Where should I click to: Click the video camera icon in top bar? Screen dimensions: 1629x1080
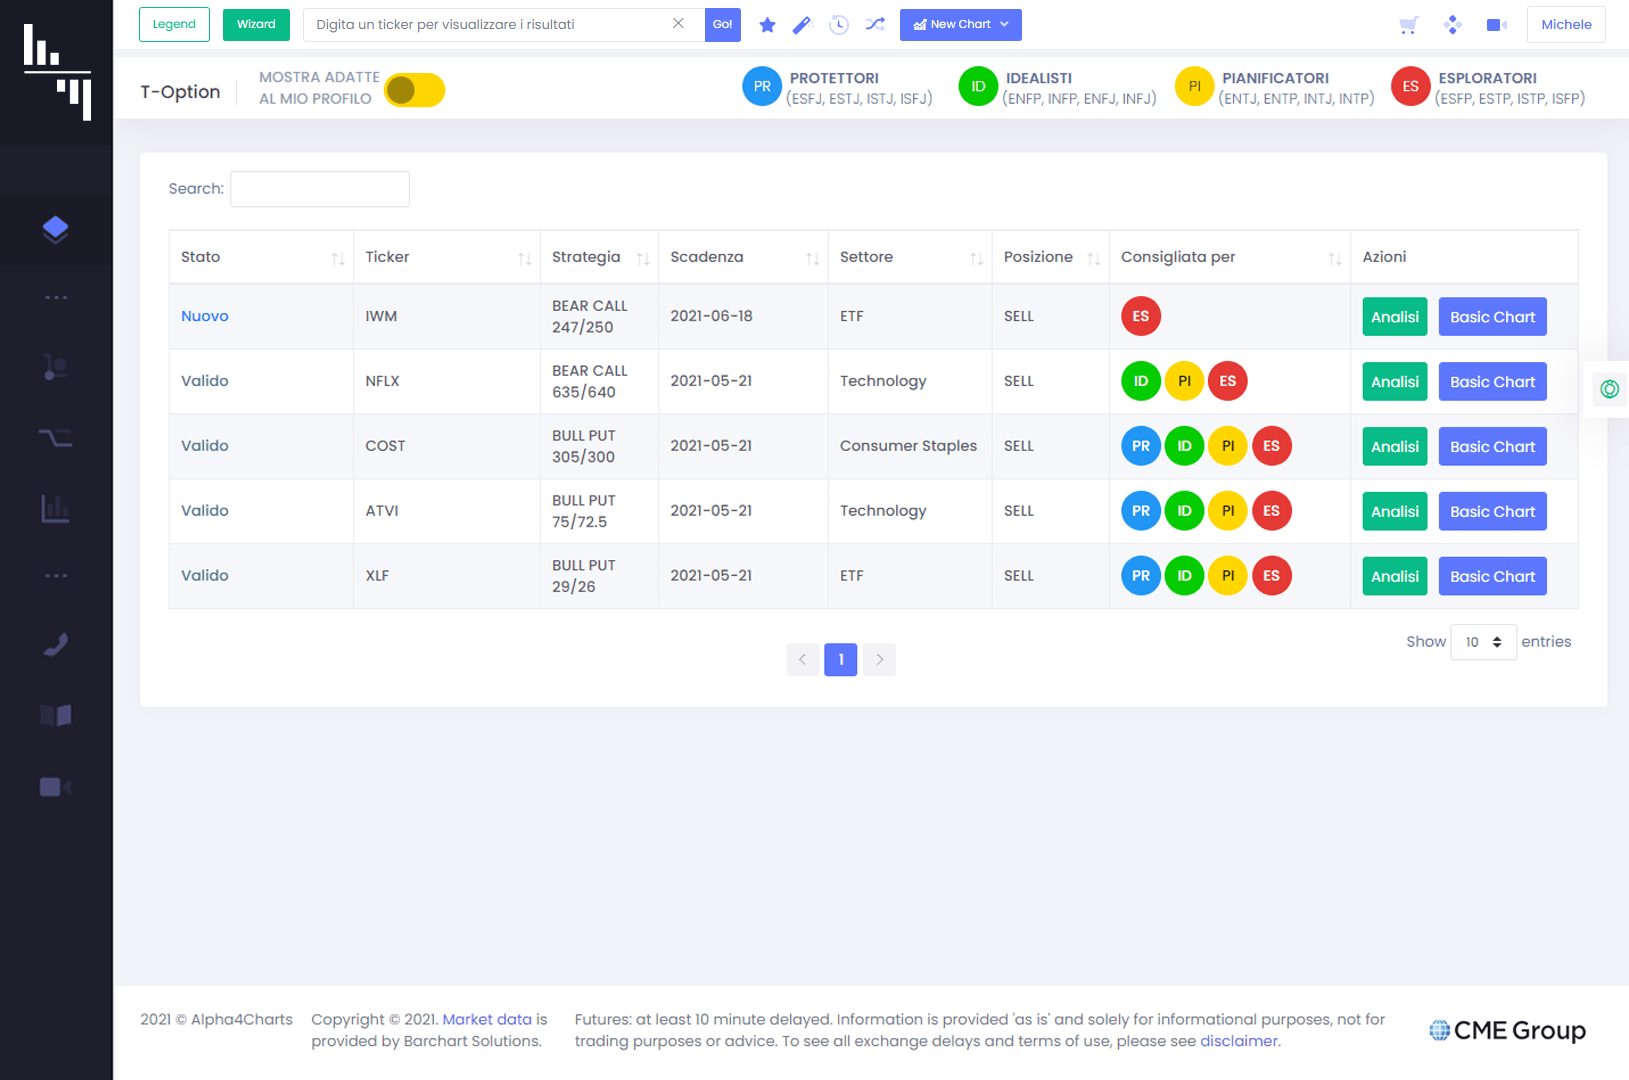coord(1496,25)
